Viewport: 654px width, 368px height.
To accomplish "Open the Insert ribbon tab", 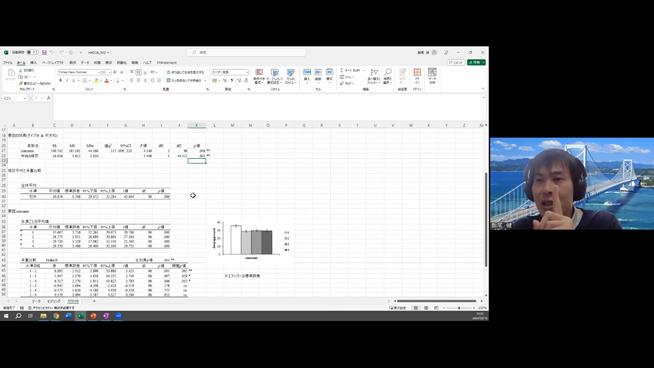I will point(33,63).
